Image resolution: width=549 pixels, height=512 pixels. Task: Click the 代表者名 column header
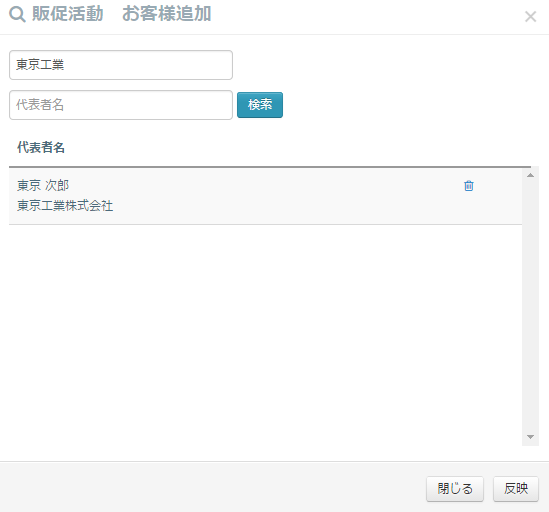pos(41,147)
